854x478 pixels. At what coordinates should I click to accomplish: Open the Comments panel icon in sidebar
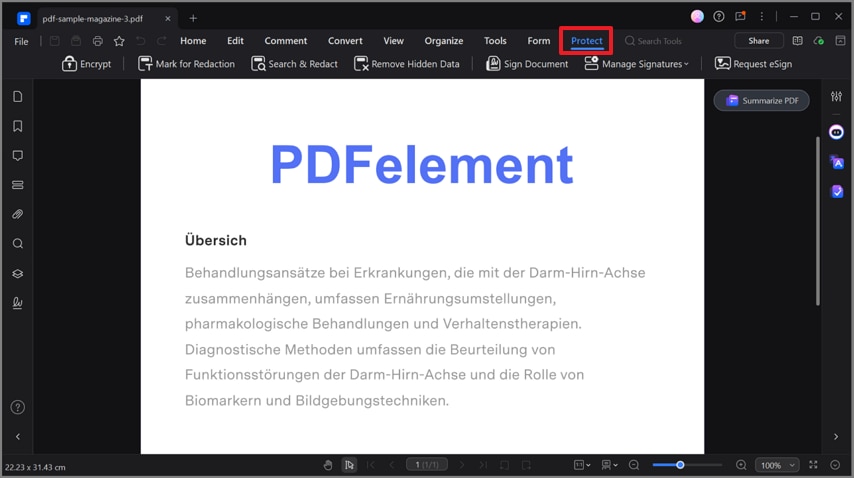coord(17,156)
